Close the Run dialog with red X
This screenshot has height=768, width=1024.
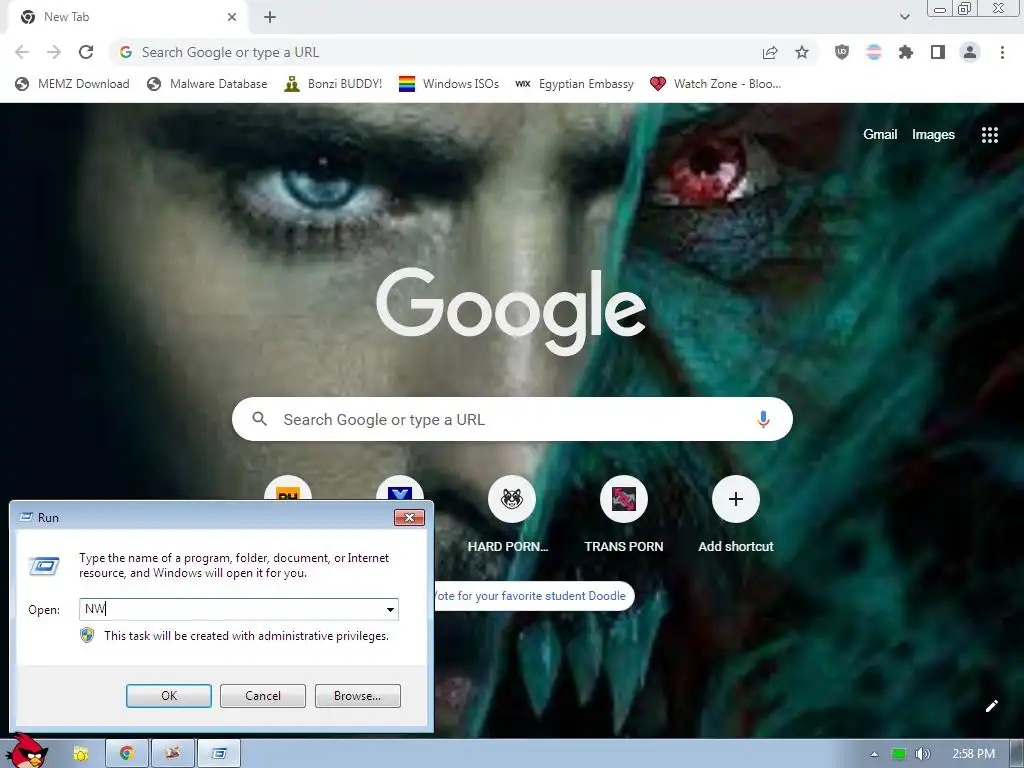point(409,517)
